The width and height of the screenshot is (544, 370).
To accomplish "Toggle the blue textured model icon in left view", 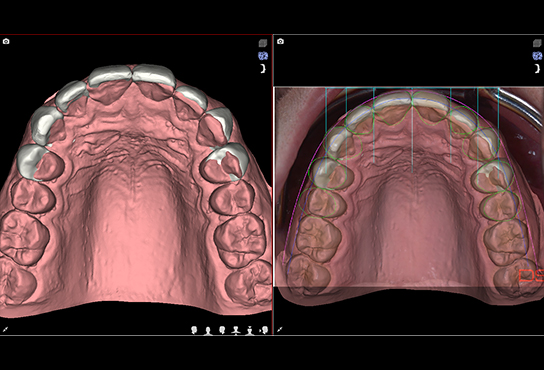I will [x=263, y=56].
